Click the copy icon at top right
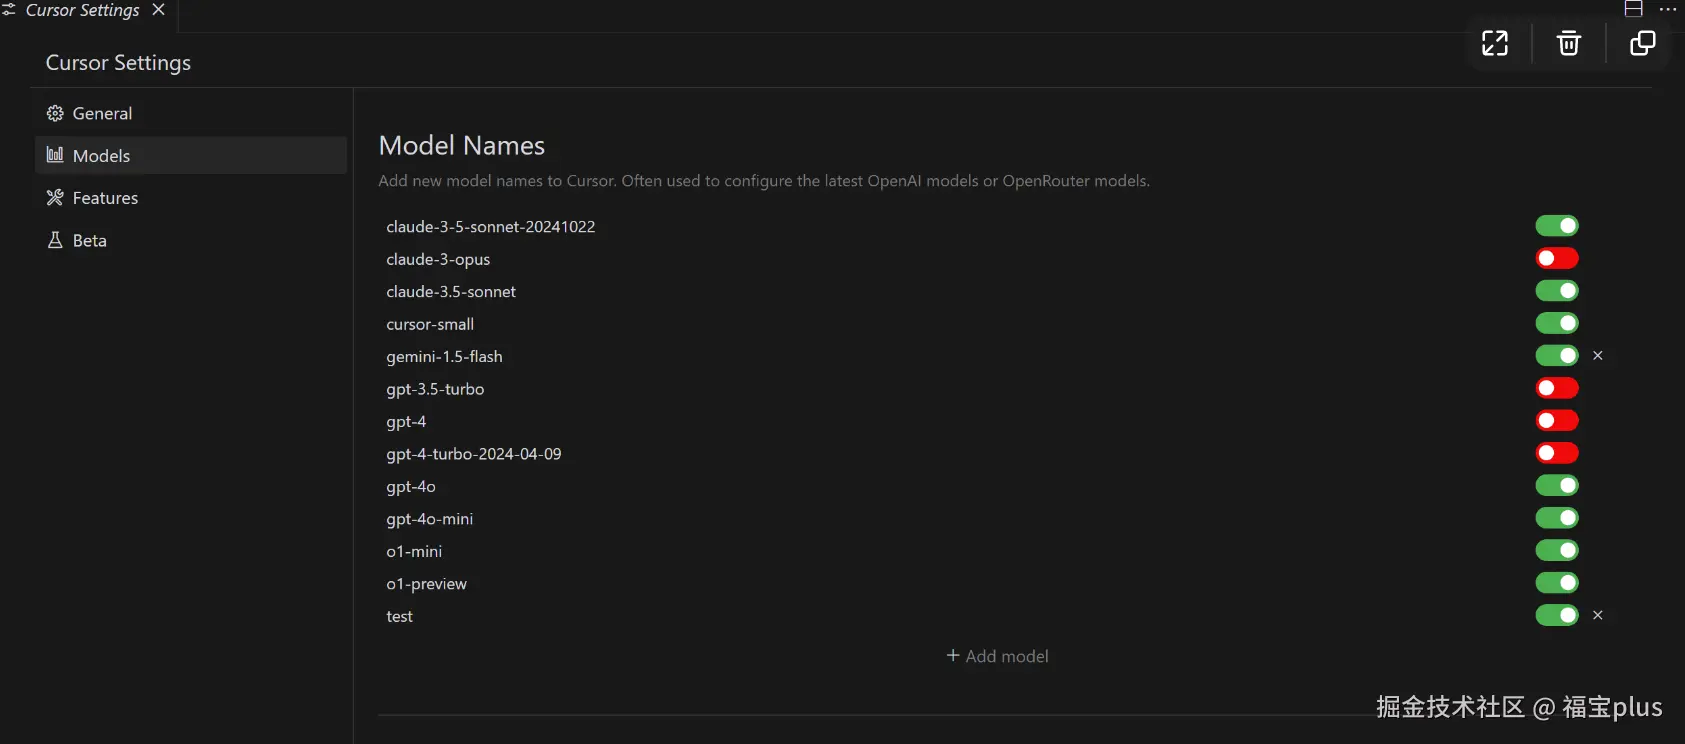Viewport: 1685px width, 744px height. point(1642,43)
